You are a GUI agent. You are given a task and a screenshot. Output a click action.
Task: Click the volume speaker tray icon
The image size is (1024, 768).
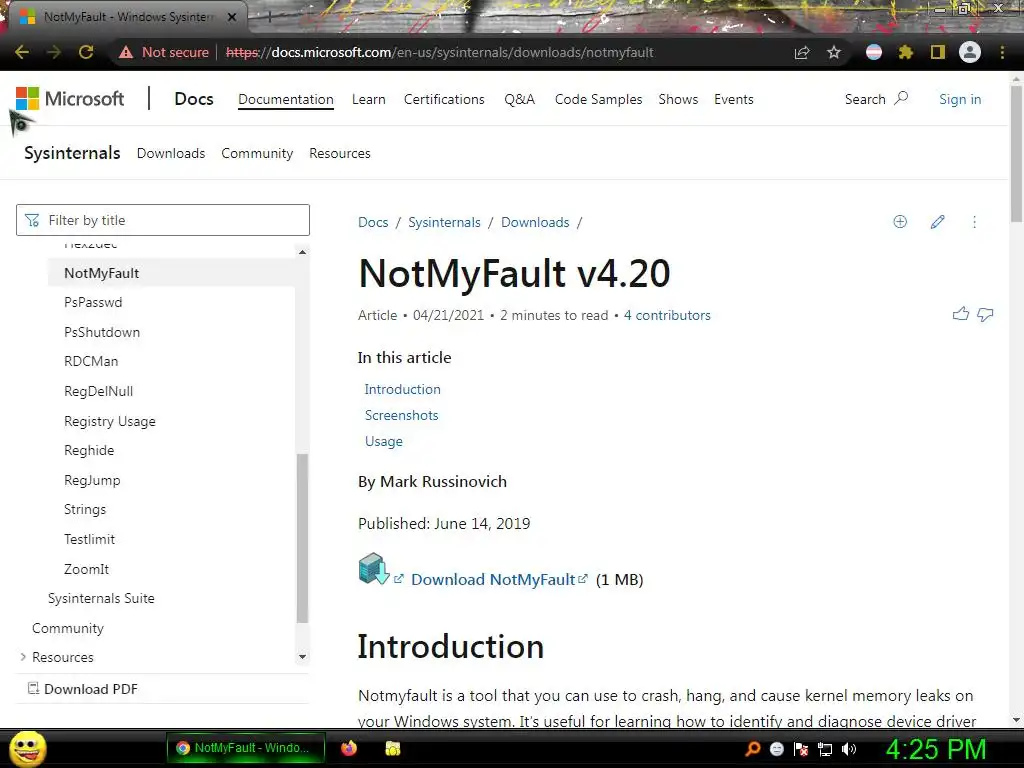pyautogui.click(x=849, y=749)
